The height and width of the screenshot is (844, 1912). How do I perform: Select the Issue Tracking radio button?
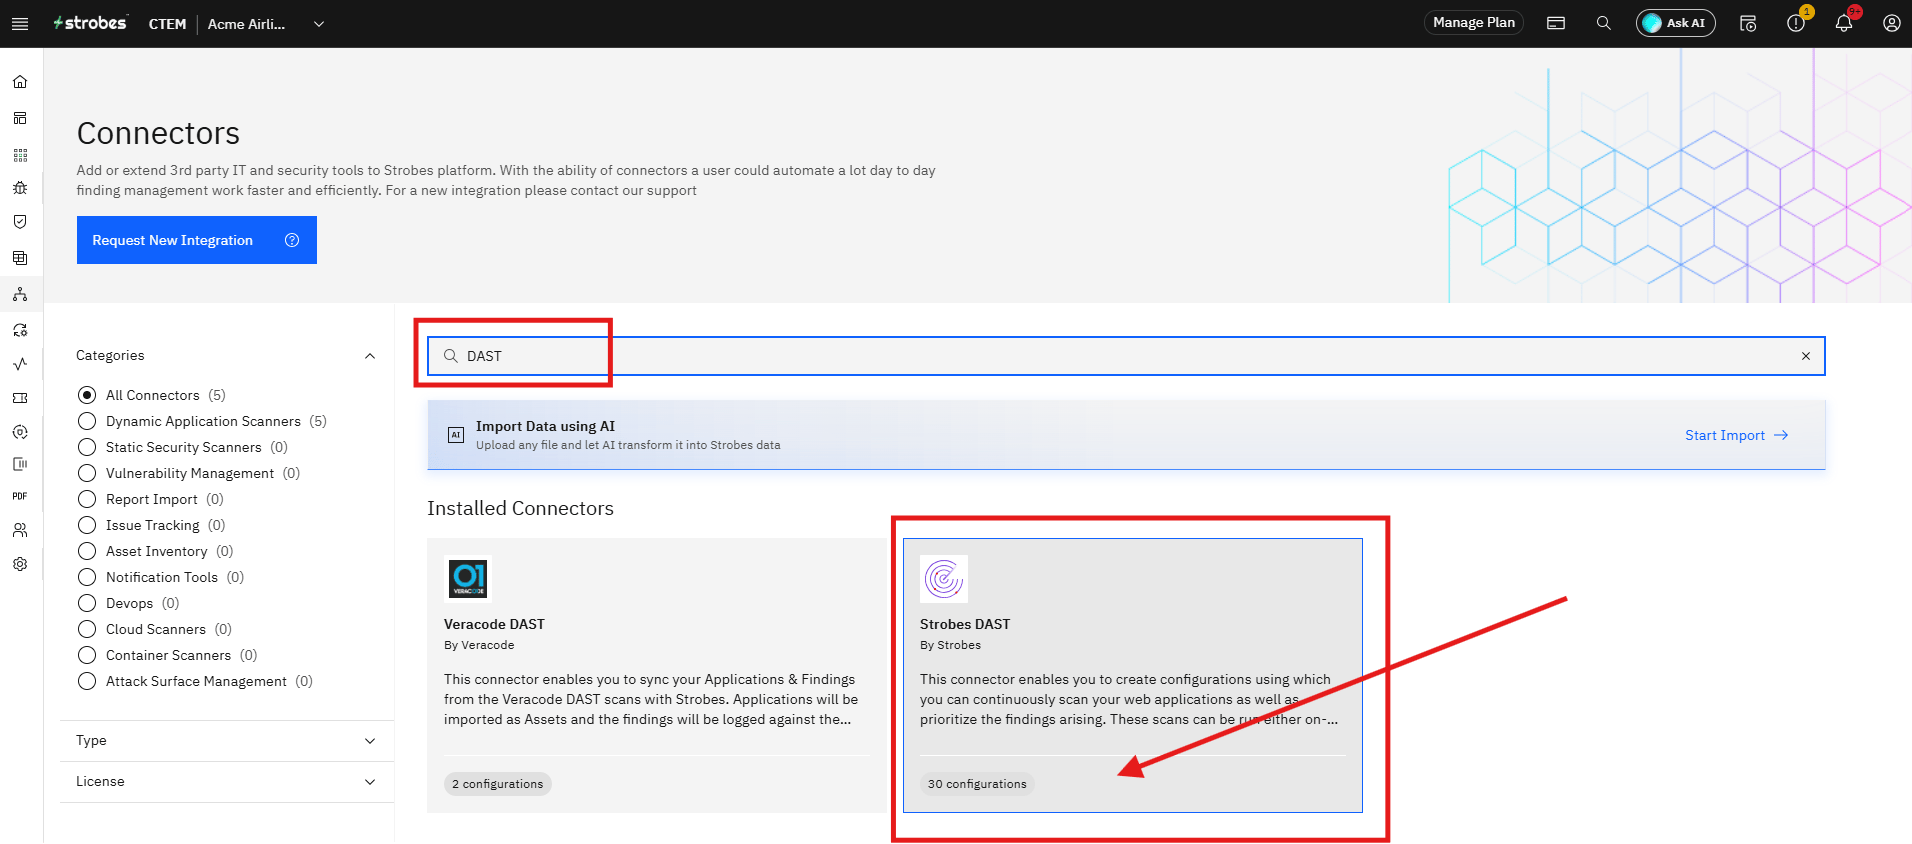tap(87, 525)
